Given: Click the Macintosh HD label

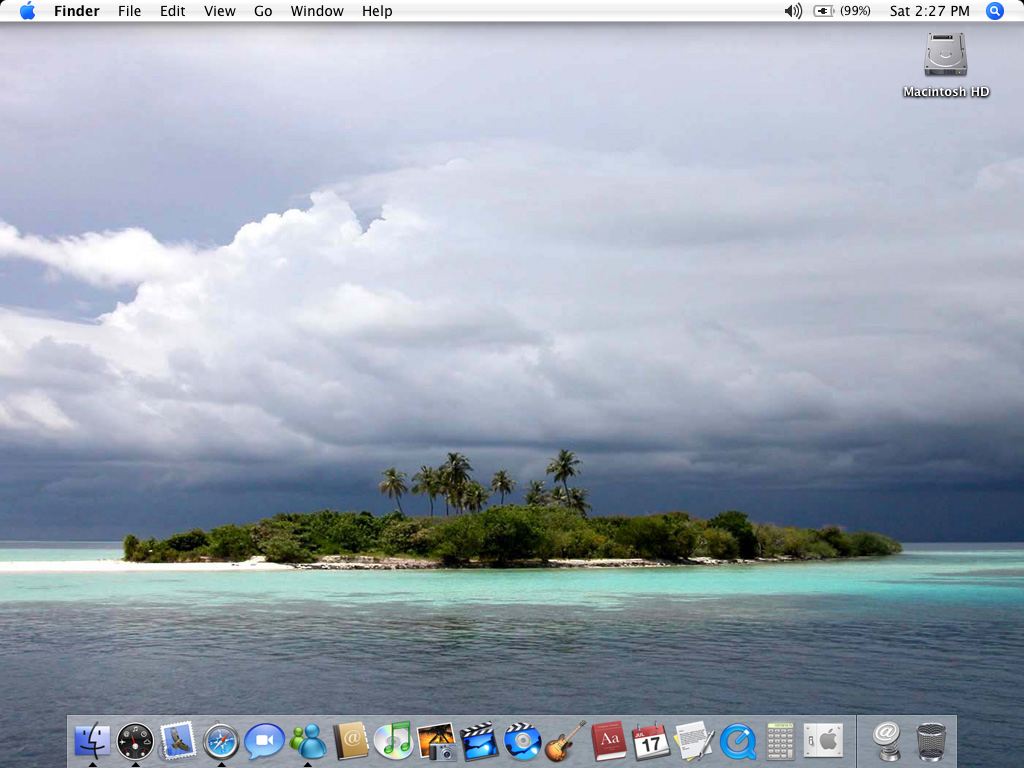Looking at the screenshot, I should click(x=946, y=92).
